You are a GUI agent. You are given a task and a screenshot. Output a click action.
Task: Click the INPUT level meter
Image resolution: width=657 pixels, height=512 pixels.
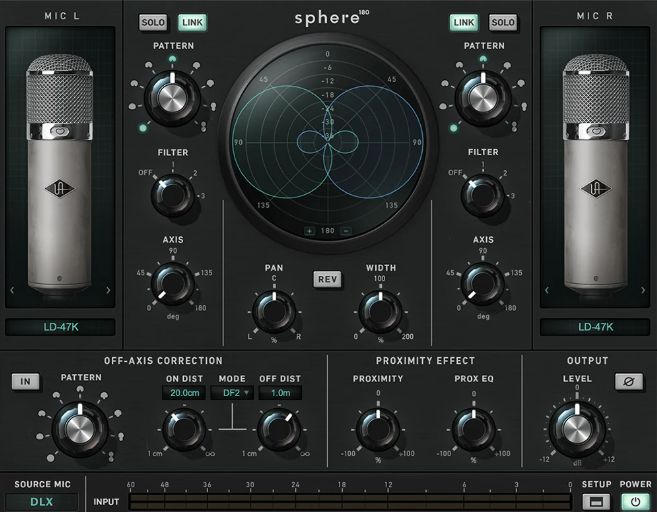point(350,501)
